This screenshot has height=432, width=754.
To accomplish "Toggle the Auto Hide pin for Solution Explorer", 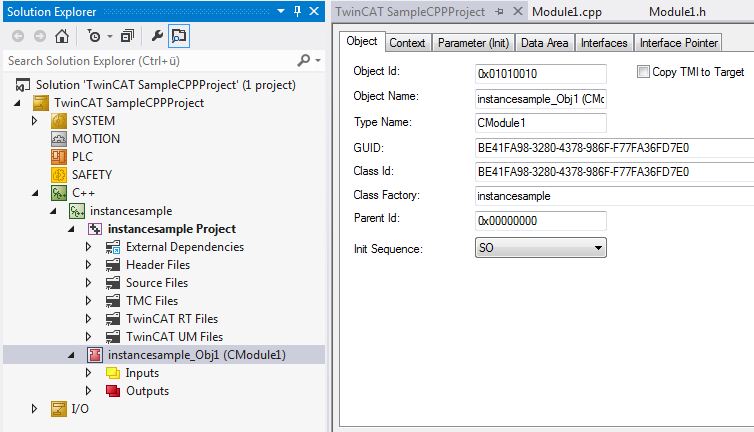I will coord(298,11).
